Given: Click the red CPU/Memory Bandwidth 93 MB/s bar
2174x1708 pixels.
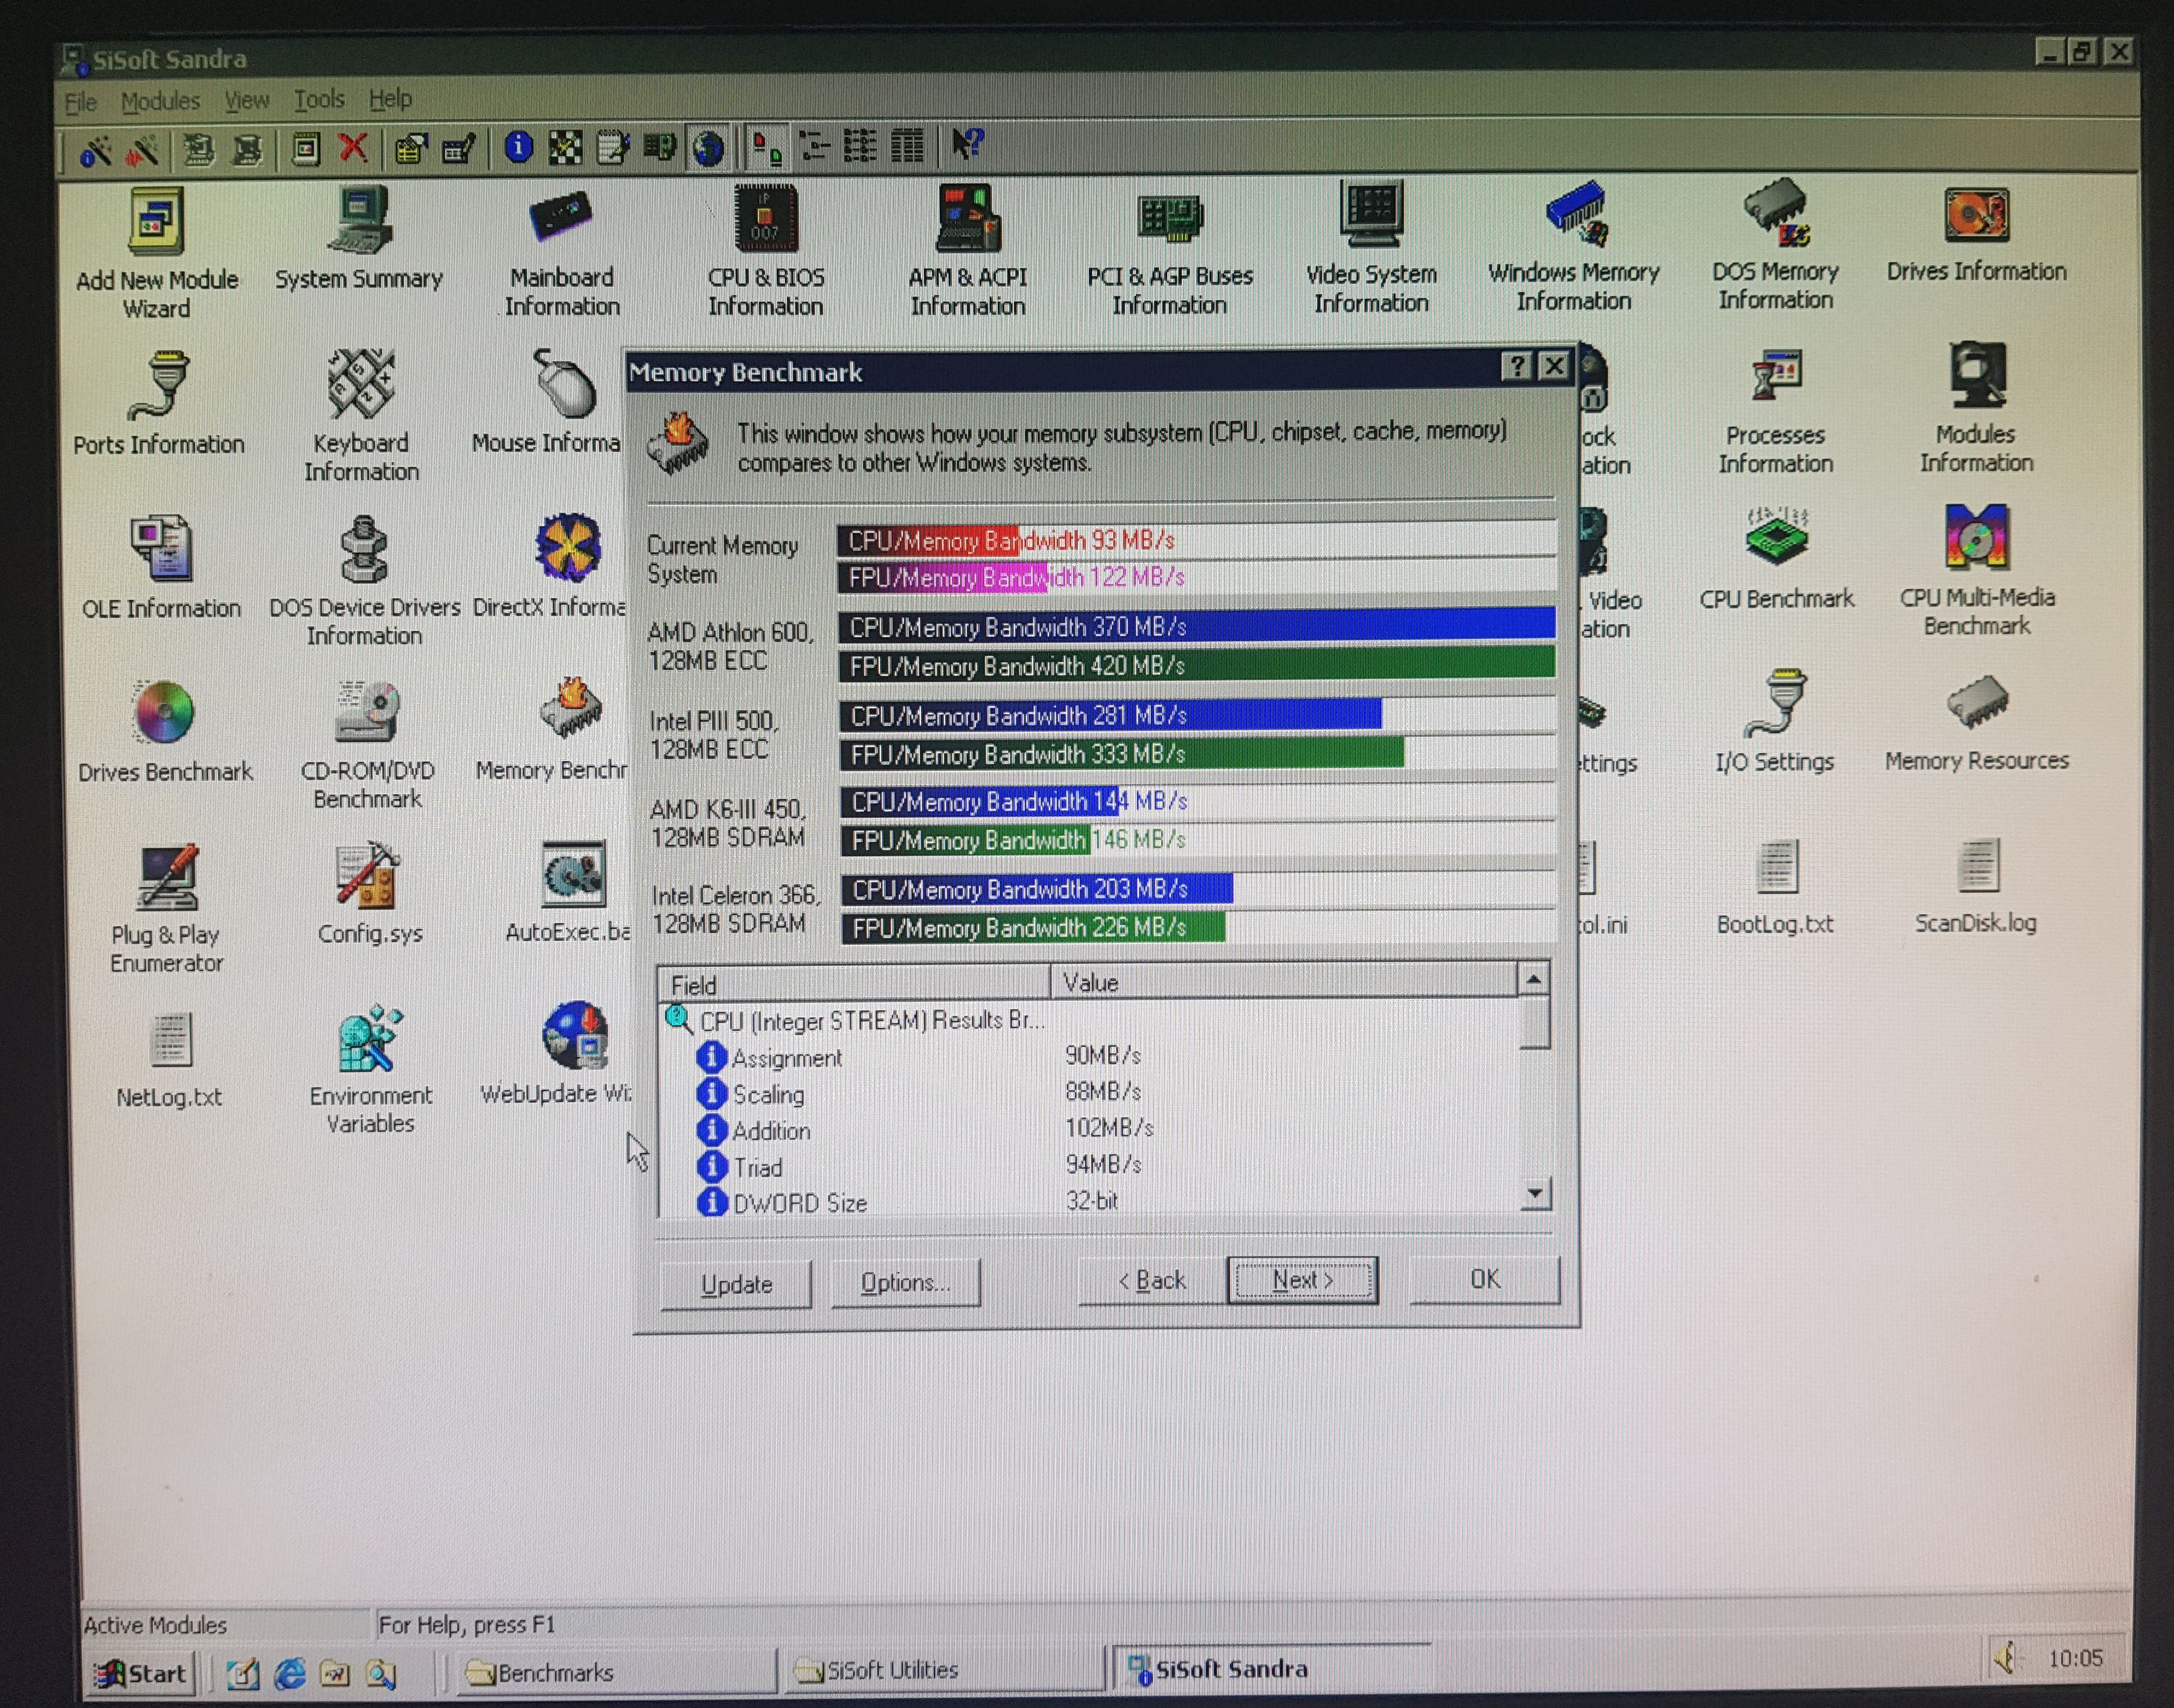Looking at the screenshot, I should pyautogui.click(x=1196, y=541).
